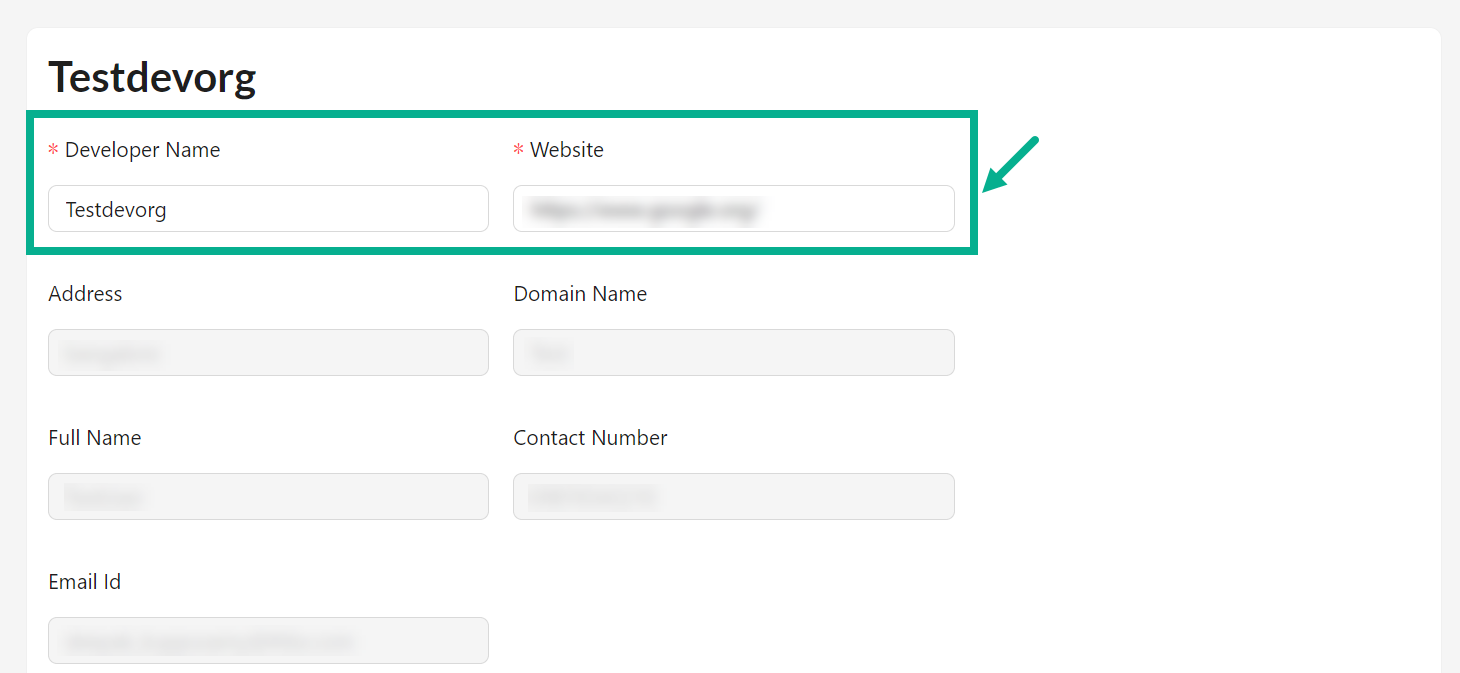Click the red asterisk beside Developer Name
The image size is (1460, 673).
53,151
